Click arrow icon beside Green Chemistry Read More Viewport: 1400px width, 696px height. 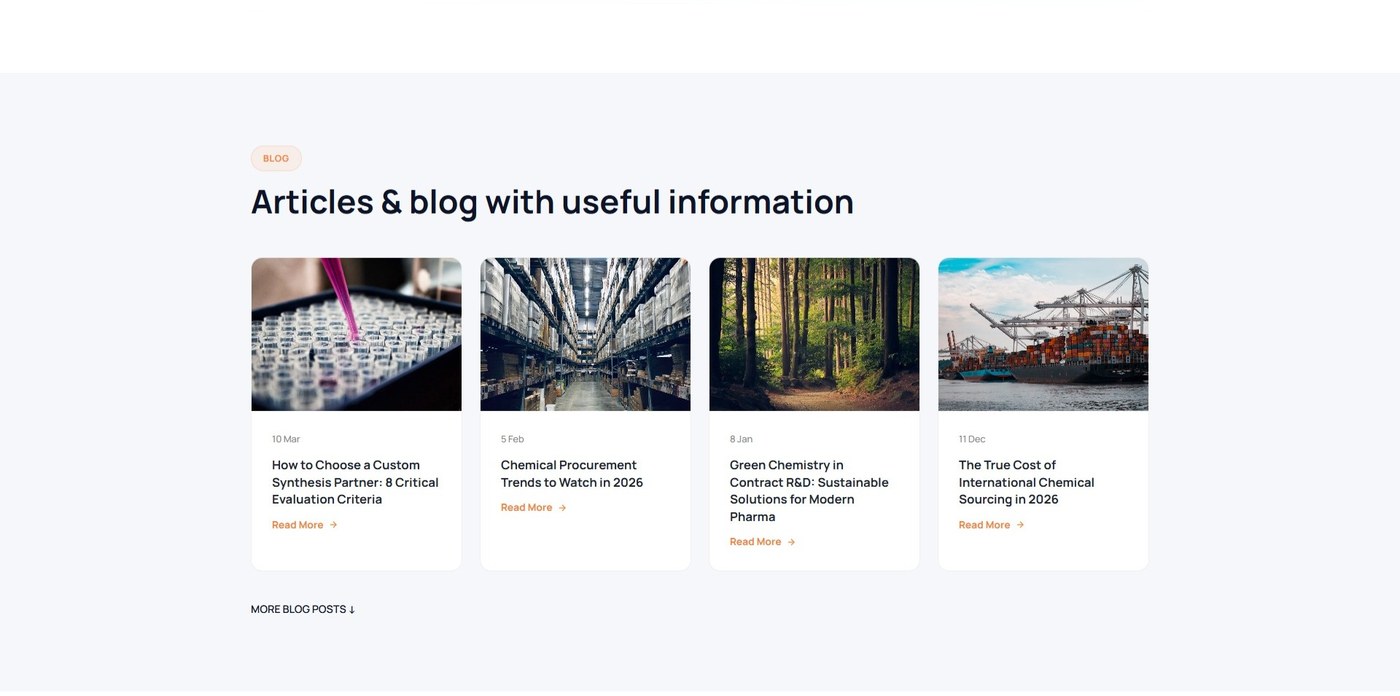792,542
